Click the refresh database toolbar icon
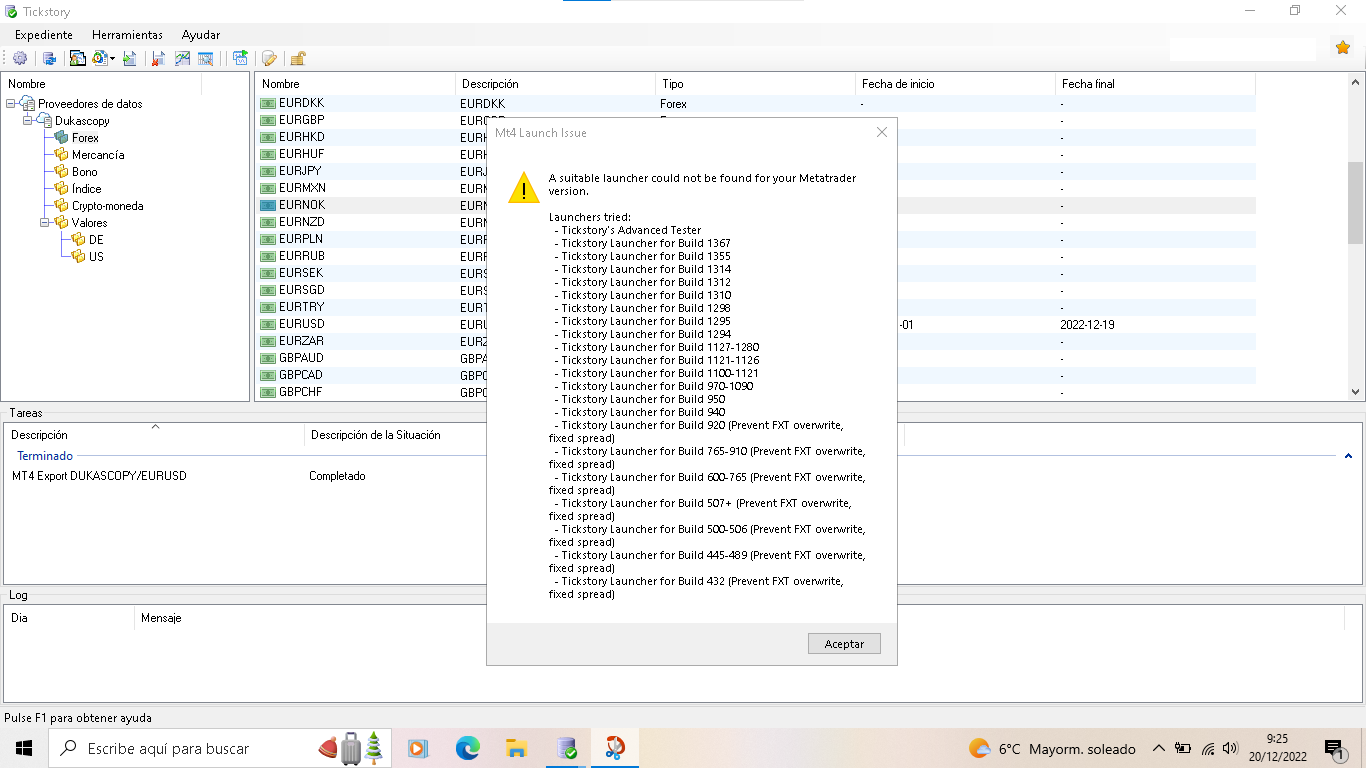 click(x=49, y=58)
